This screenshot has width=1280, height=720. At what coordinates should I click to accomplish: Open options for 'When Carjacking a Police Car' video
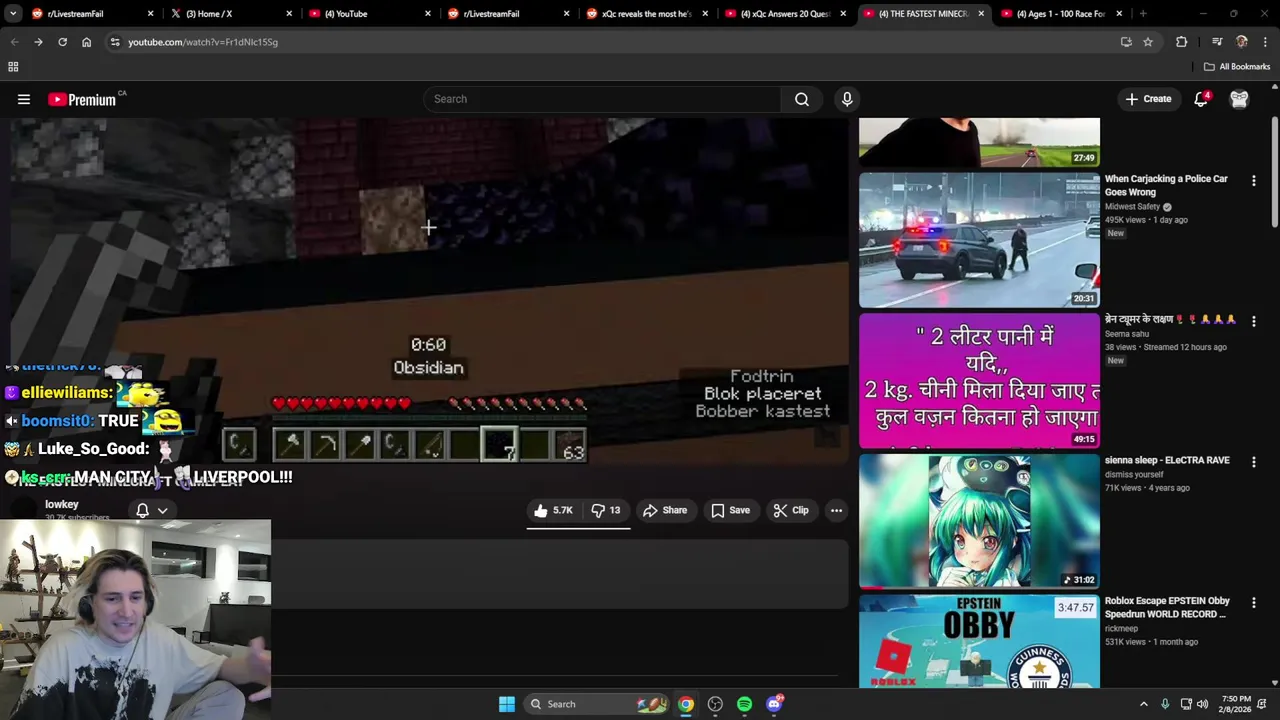(1253, 180)
